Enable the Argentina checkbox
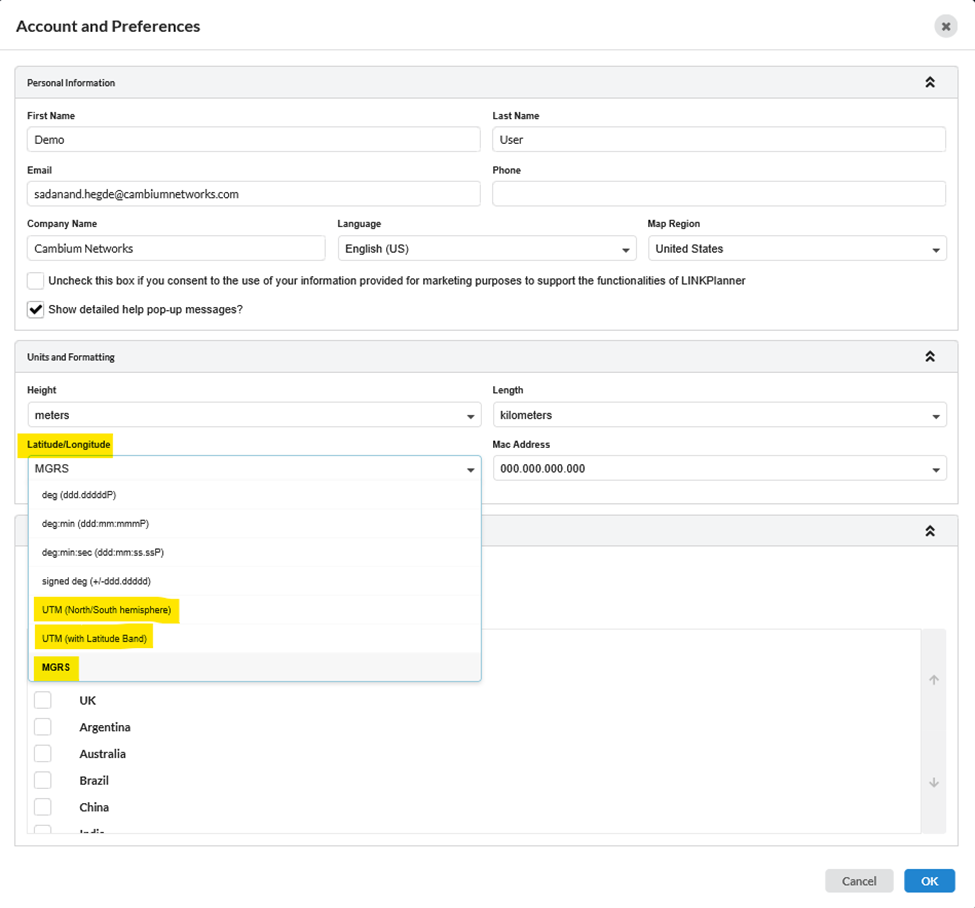Viewport: 975px width, 908px height. [x=43, y=727]
